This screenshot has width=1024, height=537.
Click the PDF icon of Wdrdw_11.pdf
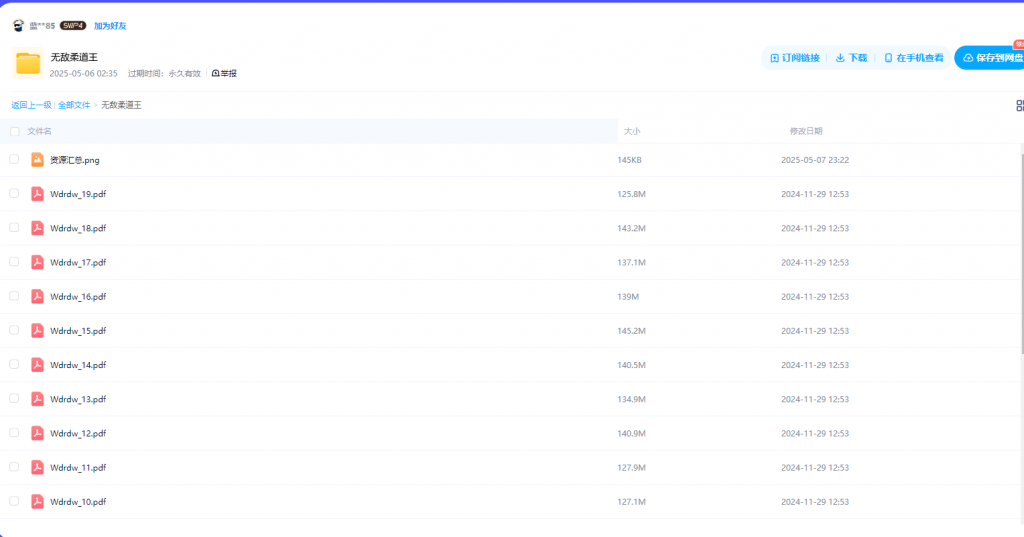37,467
